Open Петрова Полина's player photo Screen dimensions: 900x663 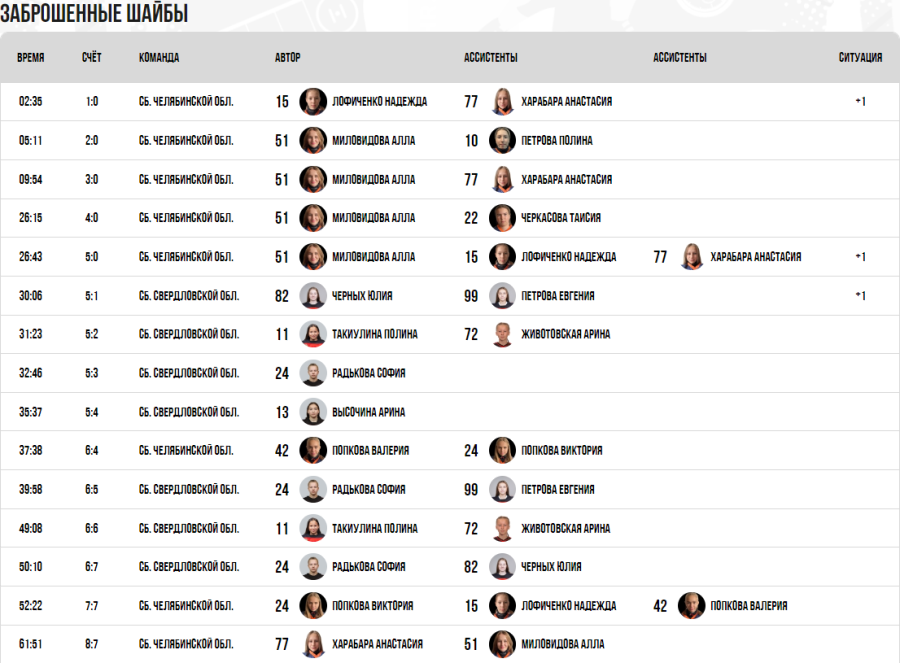(502, 141)
